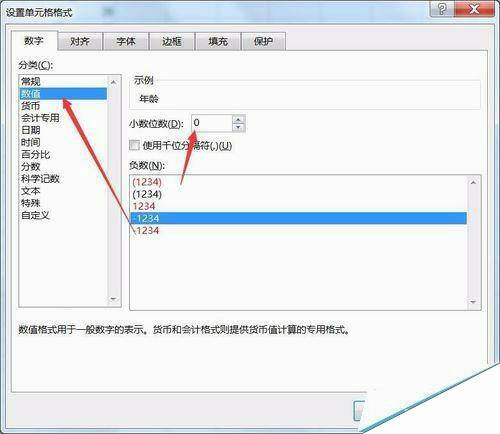Open the 填充 tab
The height and width of the screenshot is (434, 500).
[218, 41]
